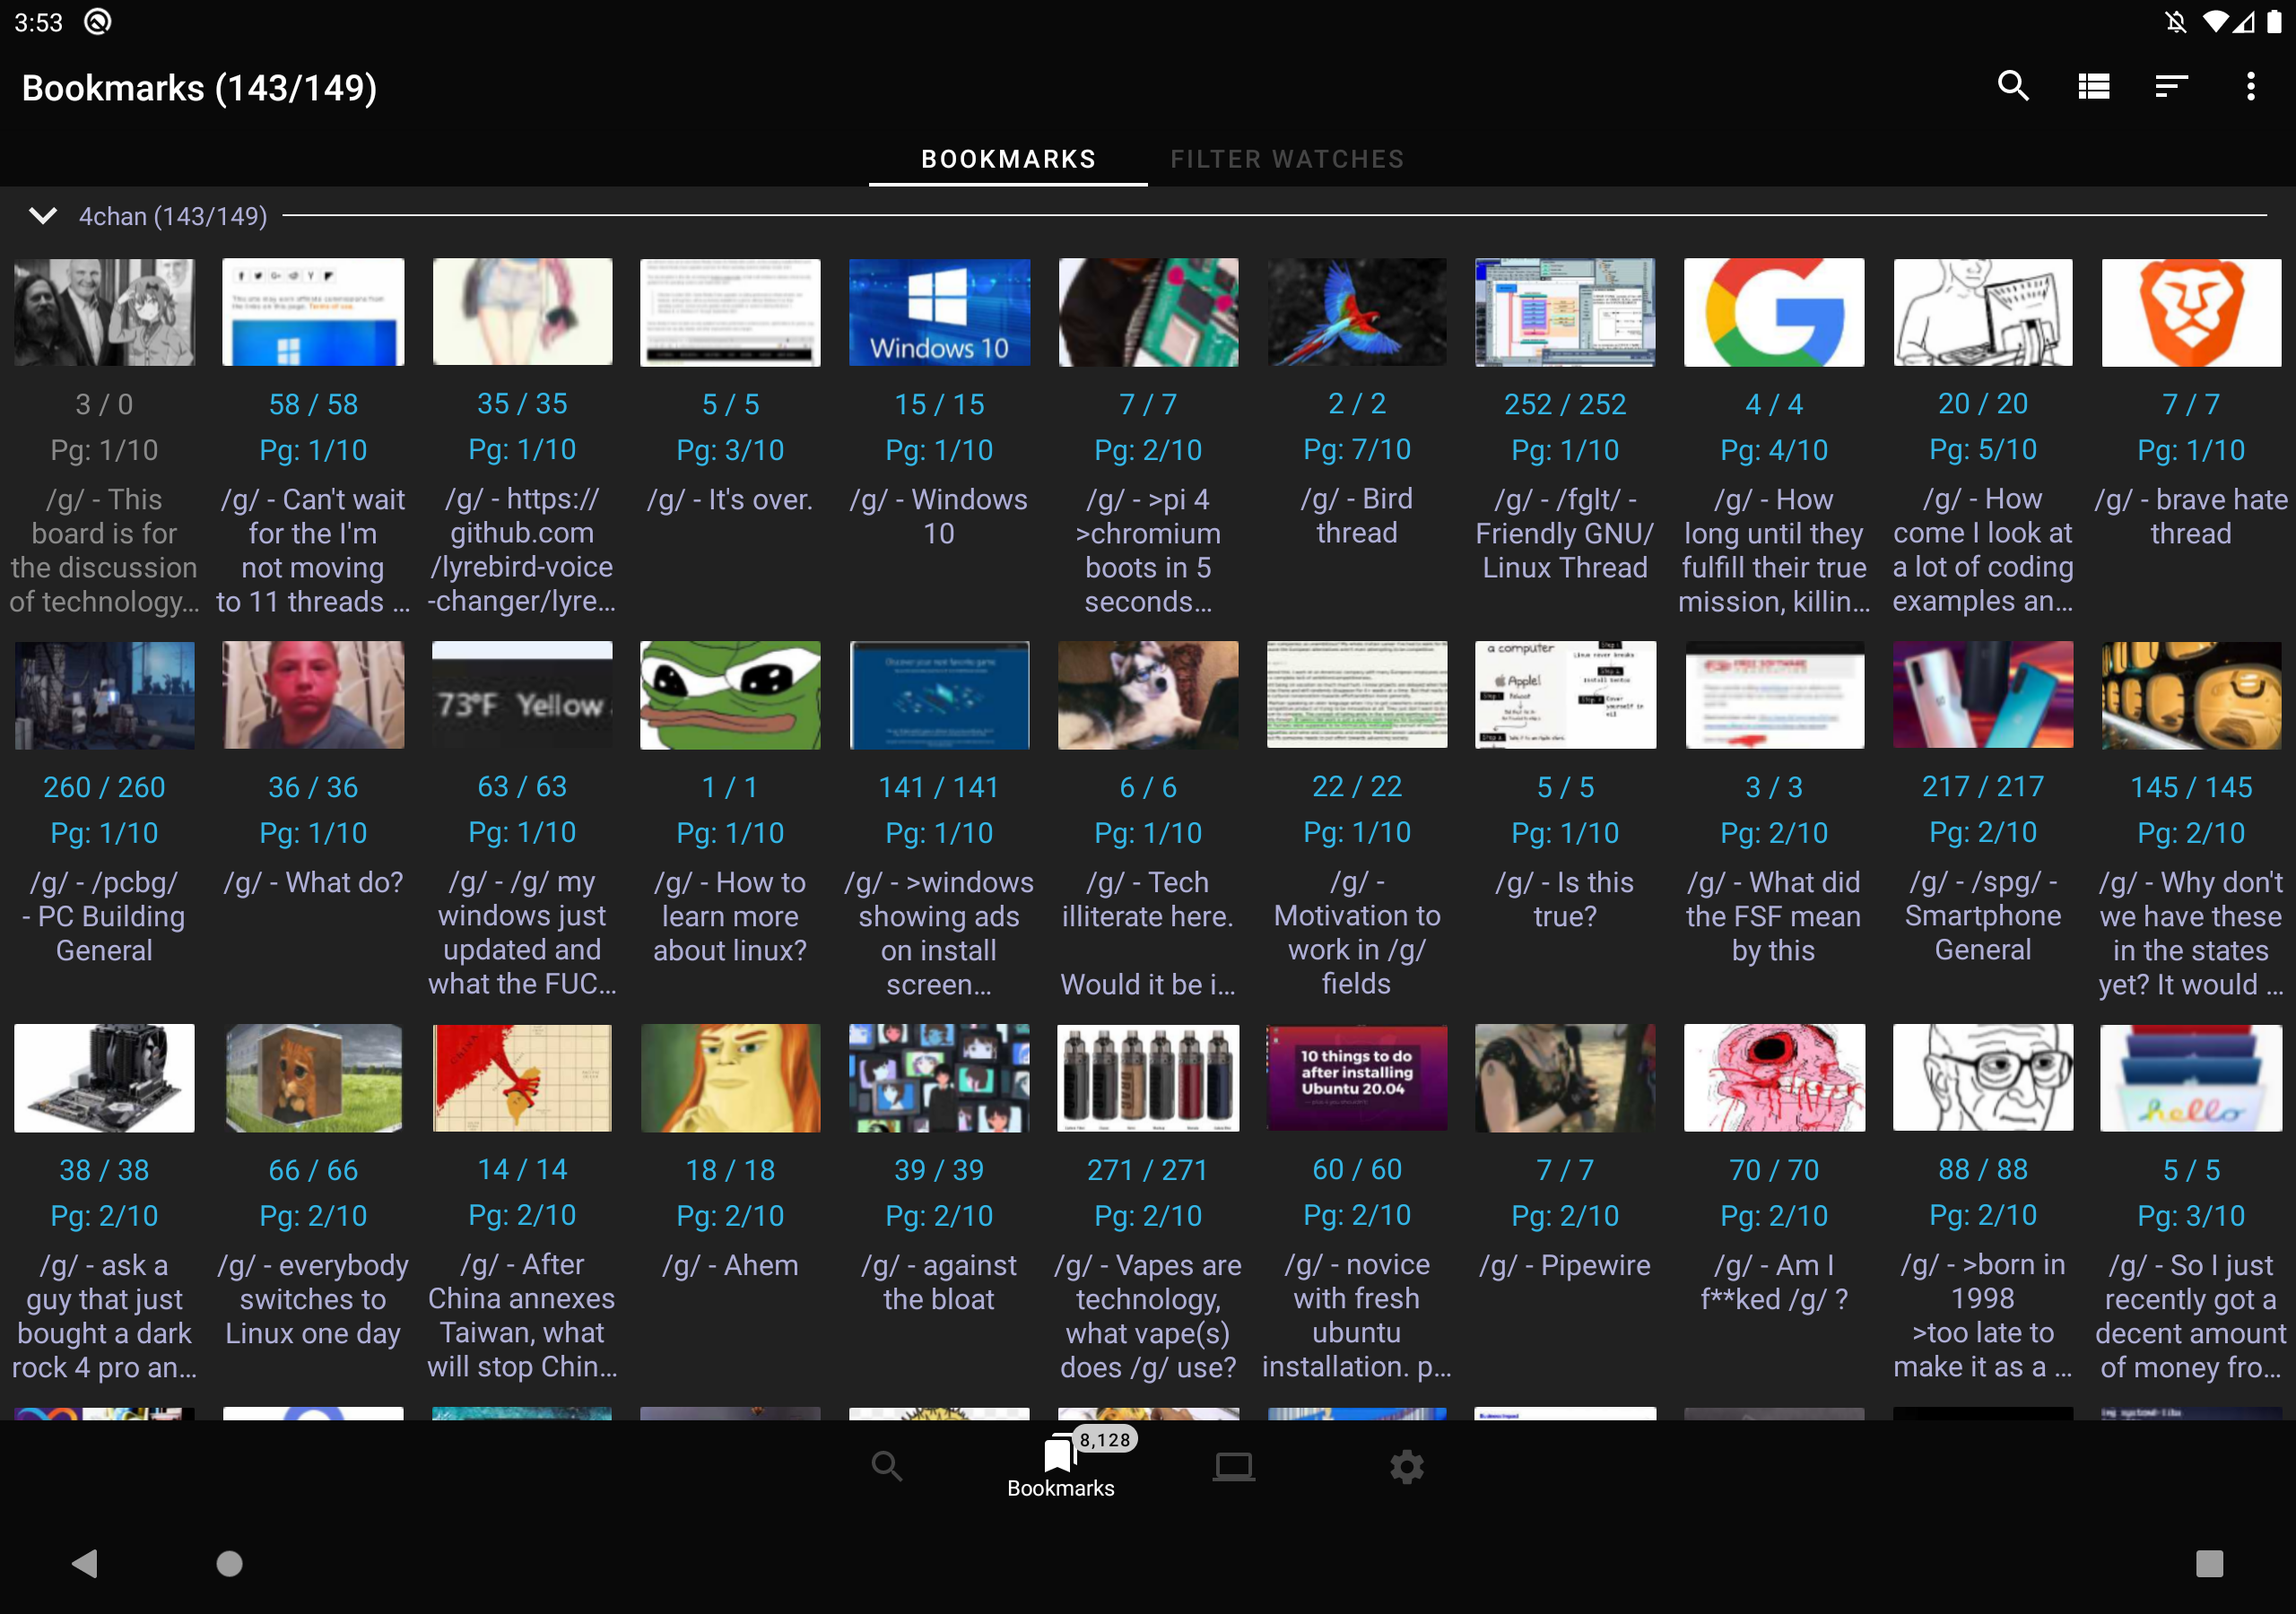
Task: Open the Pepe frog Linux thread thumbnail
Action: [x=730, y=695]
